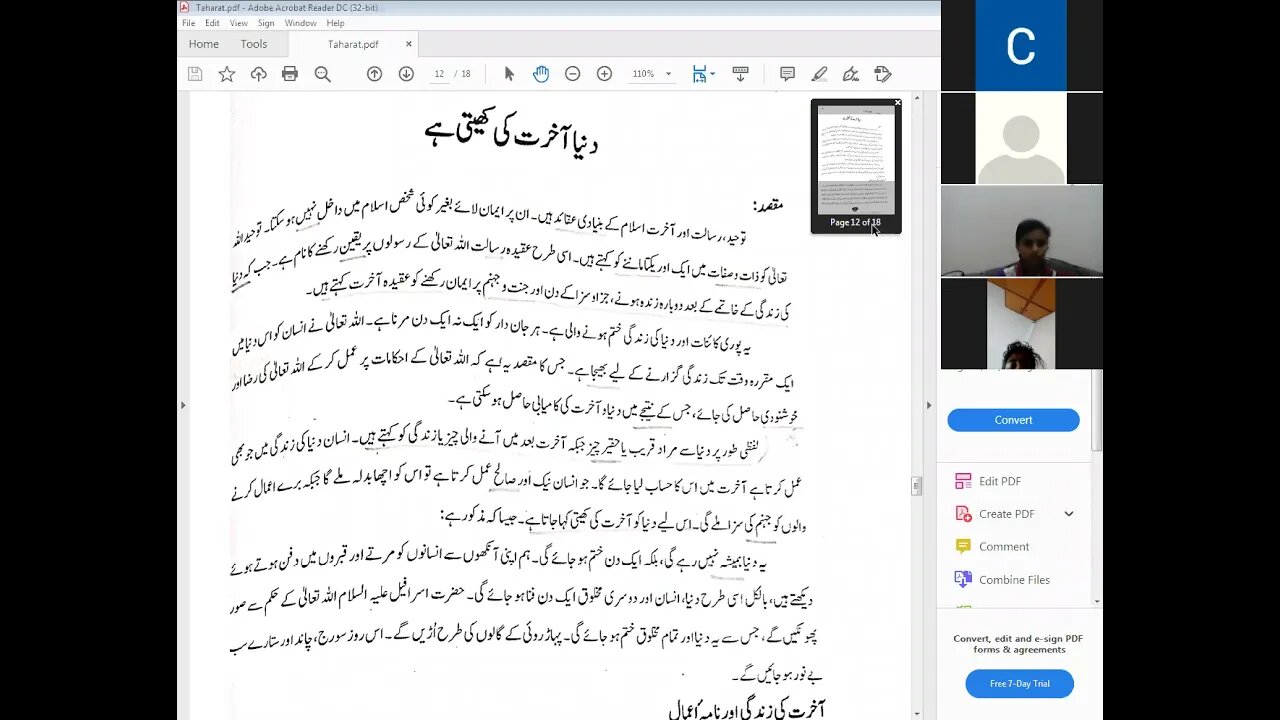This screenshot has height=720, width=1280.
Task: Click the page number field showing 12
Action: [439, 74]
